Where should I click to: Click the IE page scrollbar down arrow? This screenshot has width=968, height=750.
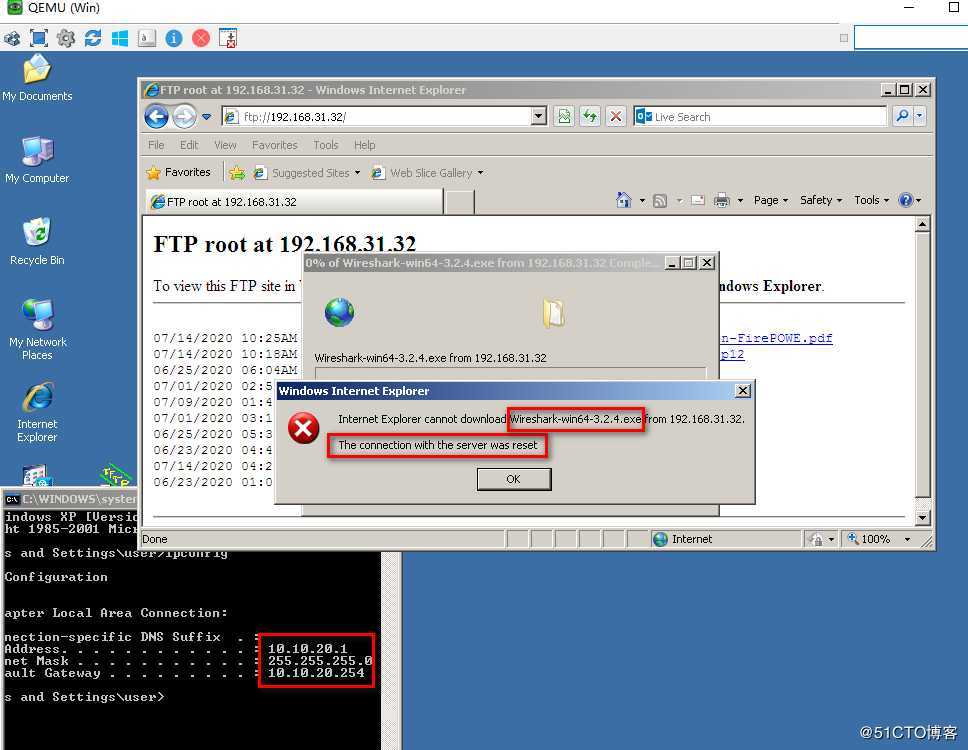922,517
